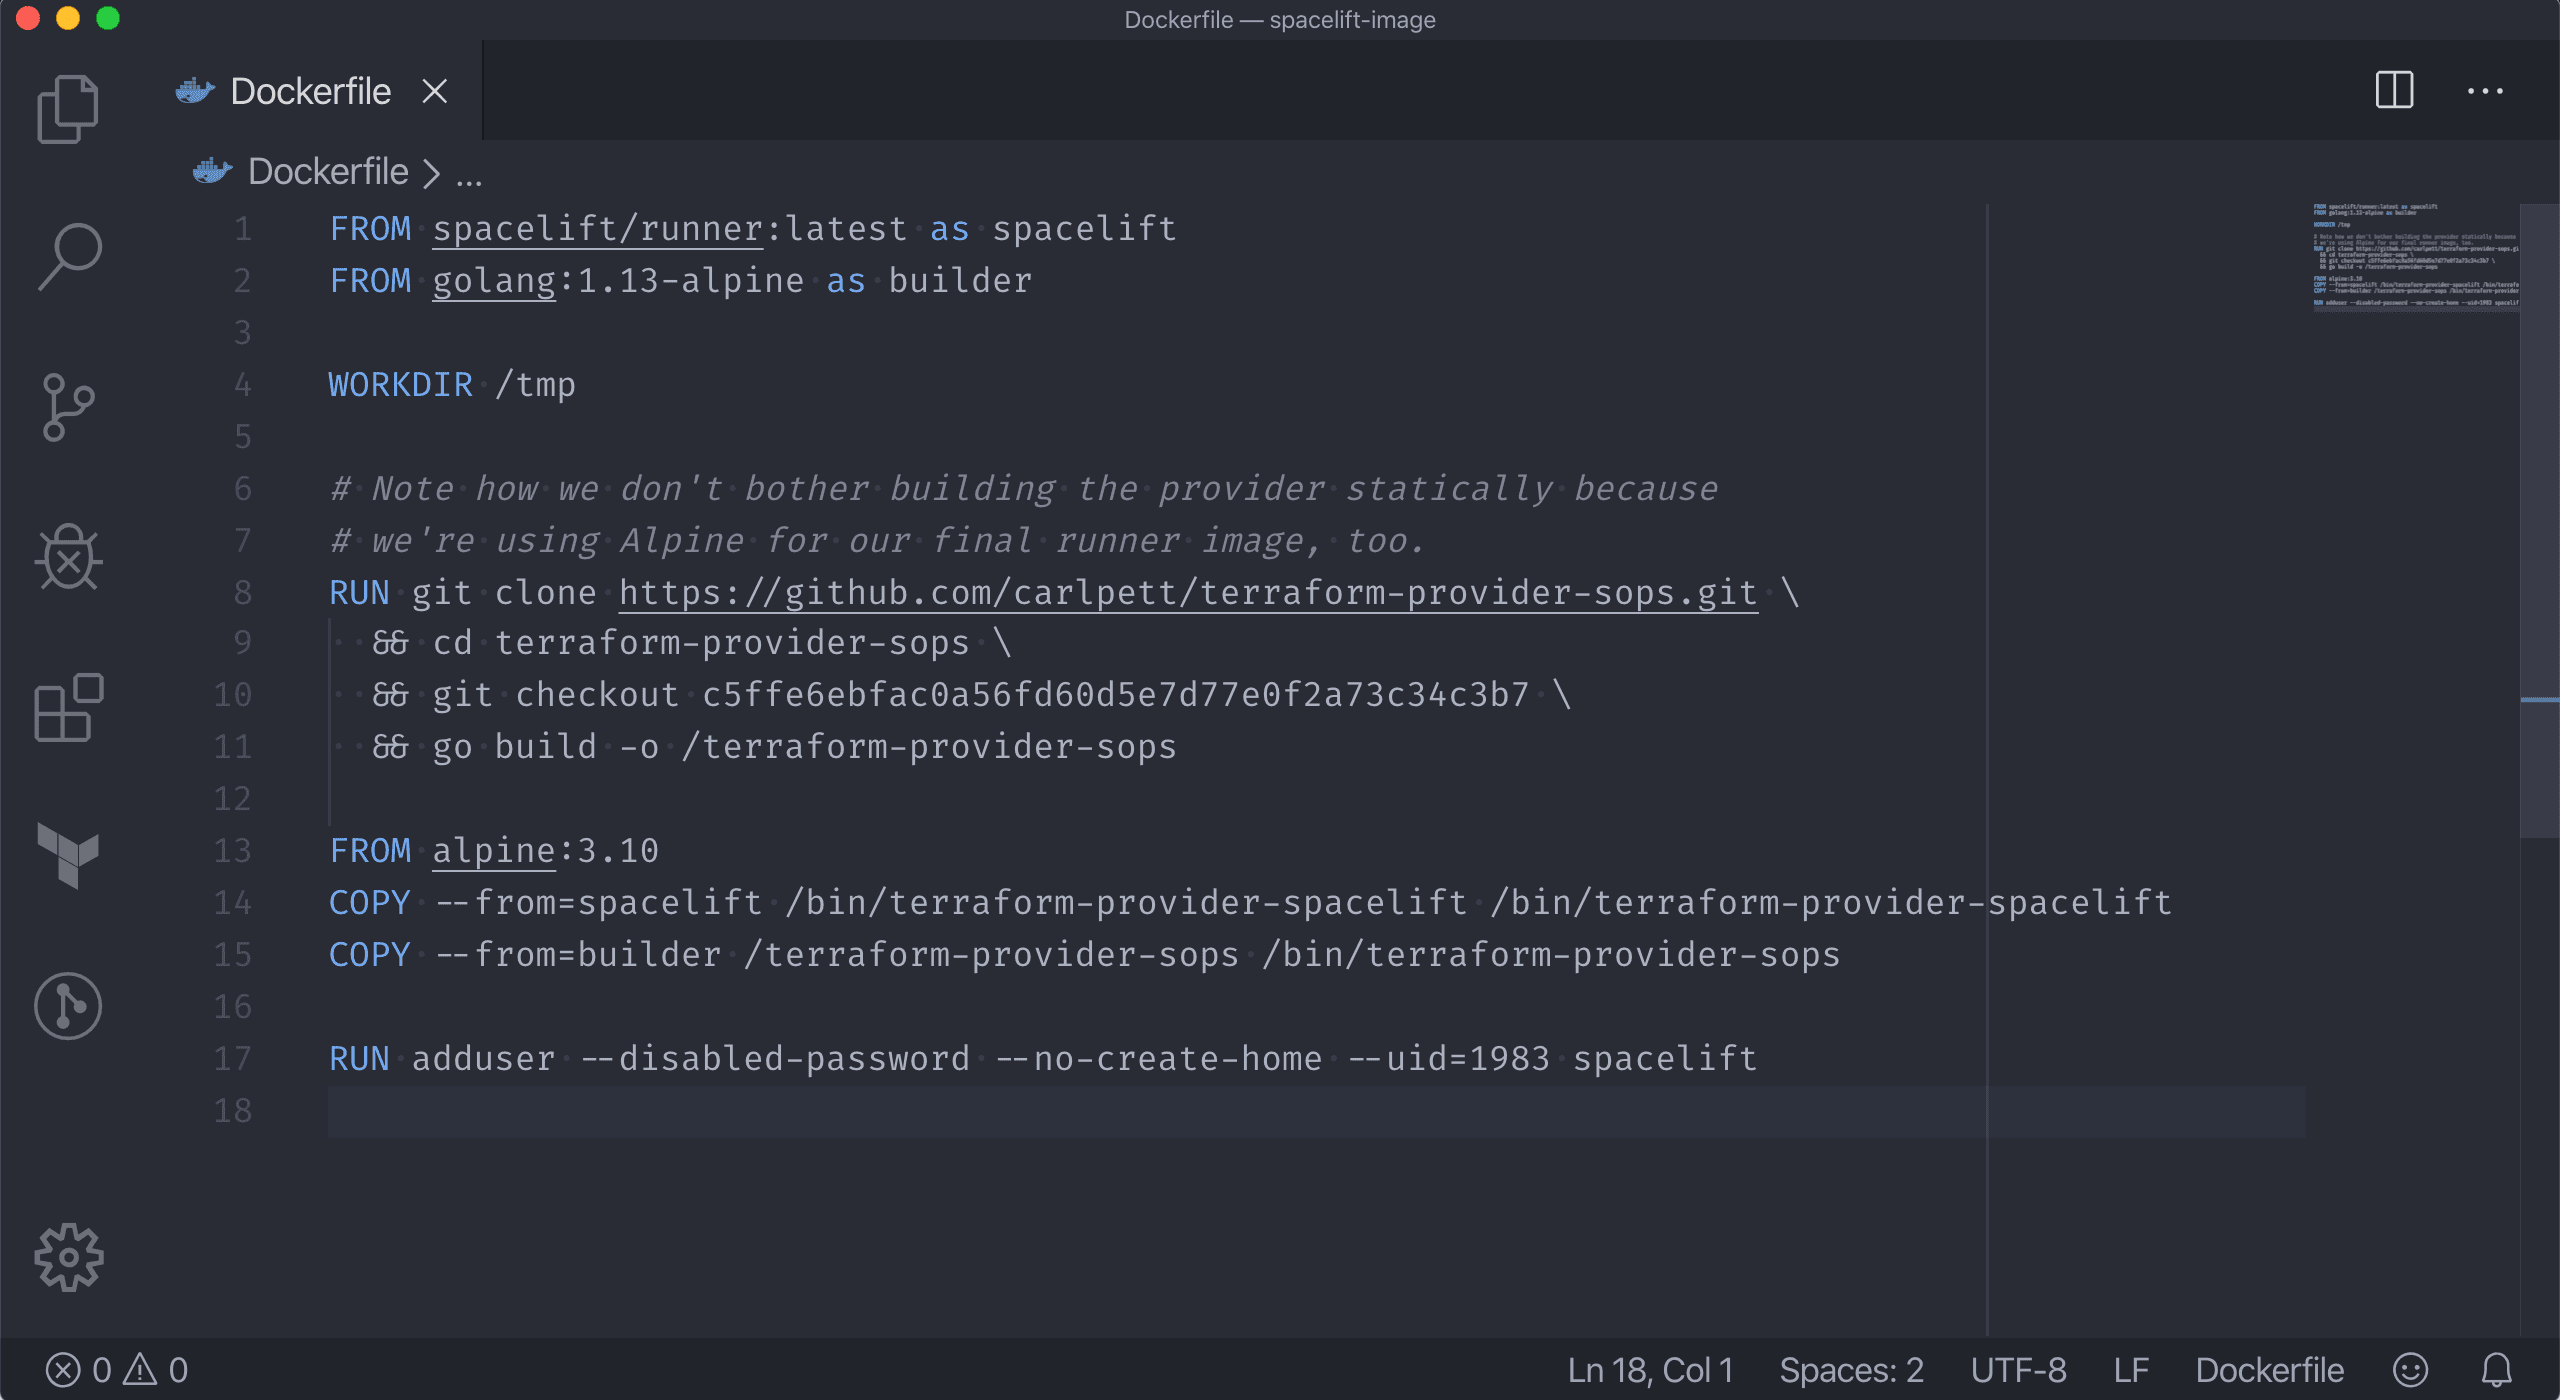Click the Docker whale icon on tab
Screen dimensions: 2560x1400
click(194, 91)
